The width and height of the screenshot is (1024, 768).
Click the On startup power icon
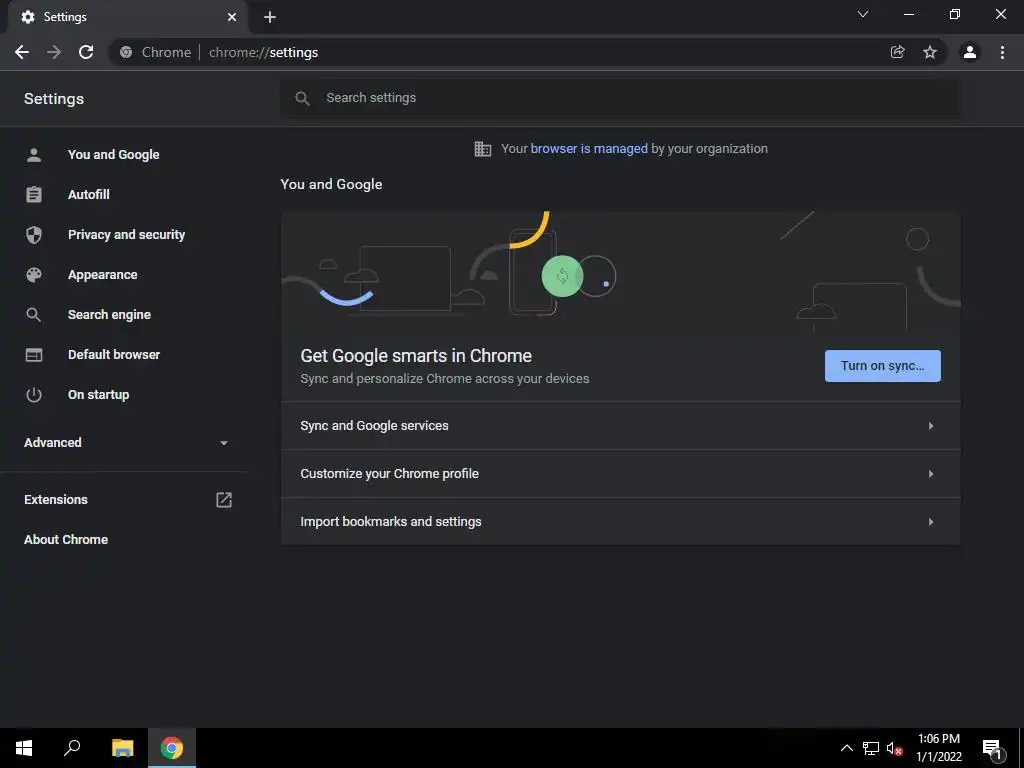coord(34,394)
